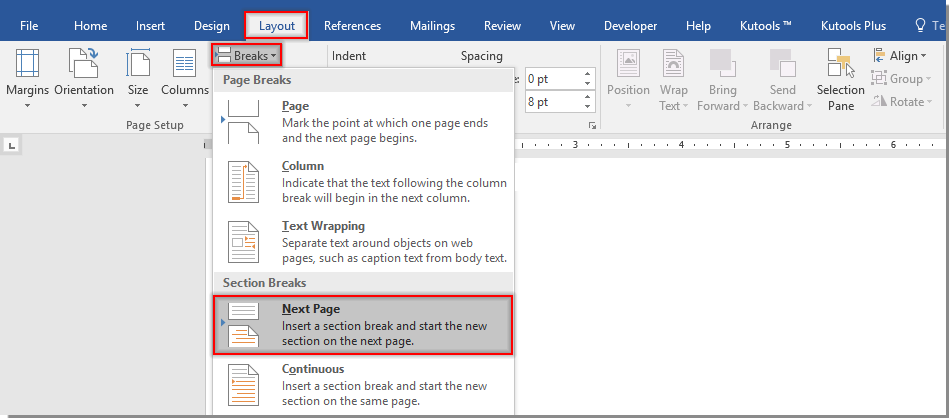Image resolution: width=949 pixels, height=418 pixels.
Task: Open the Paragraph dialog launcher
Action: (x=592, y=126)
